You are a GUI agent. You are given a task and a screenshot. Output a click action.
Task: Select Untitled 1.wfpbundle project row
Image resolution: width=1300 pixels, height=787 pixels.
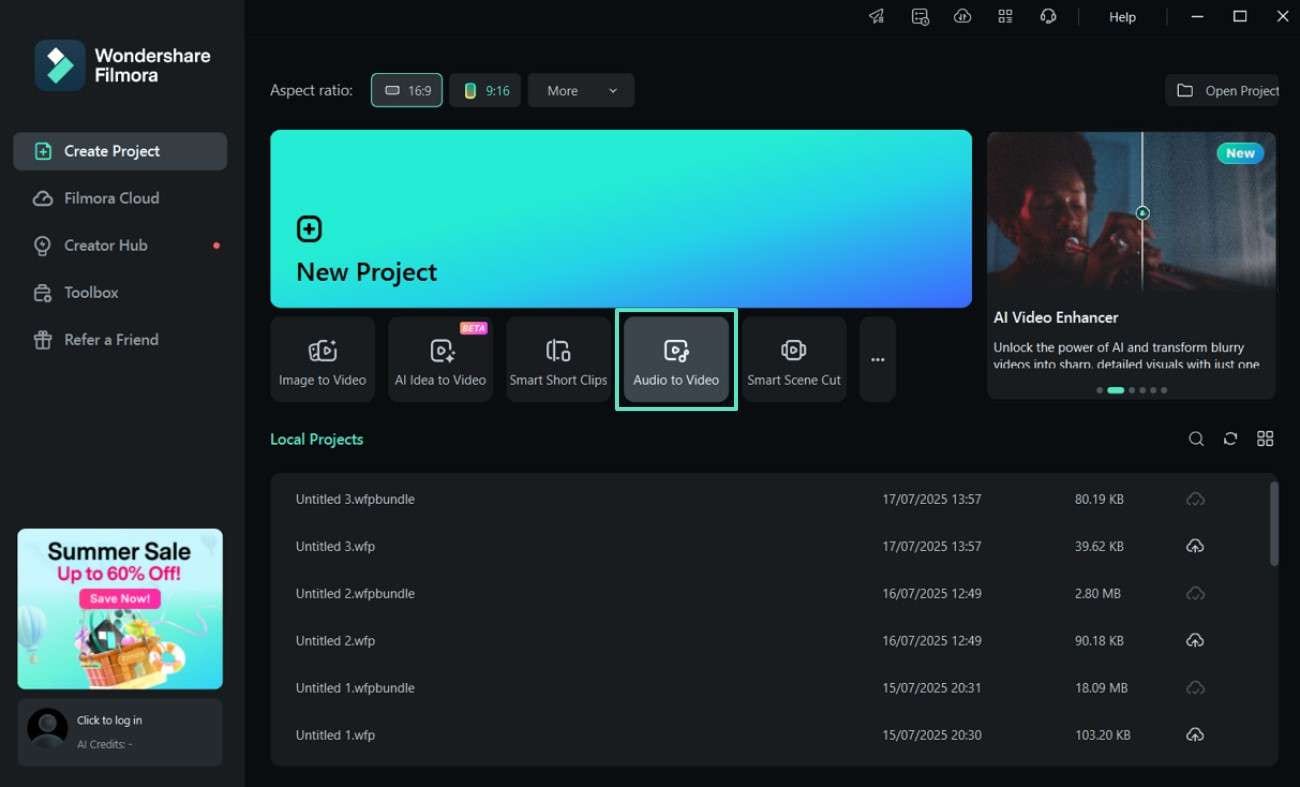(x=774, y=688)
